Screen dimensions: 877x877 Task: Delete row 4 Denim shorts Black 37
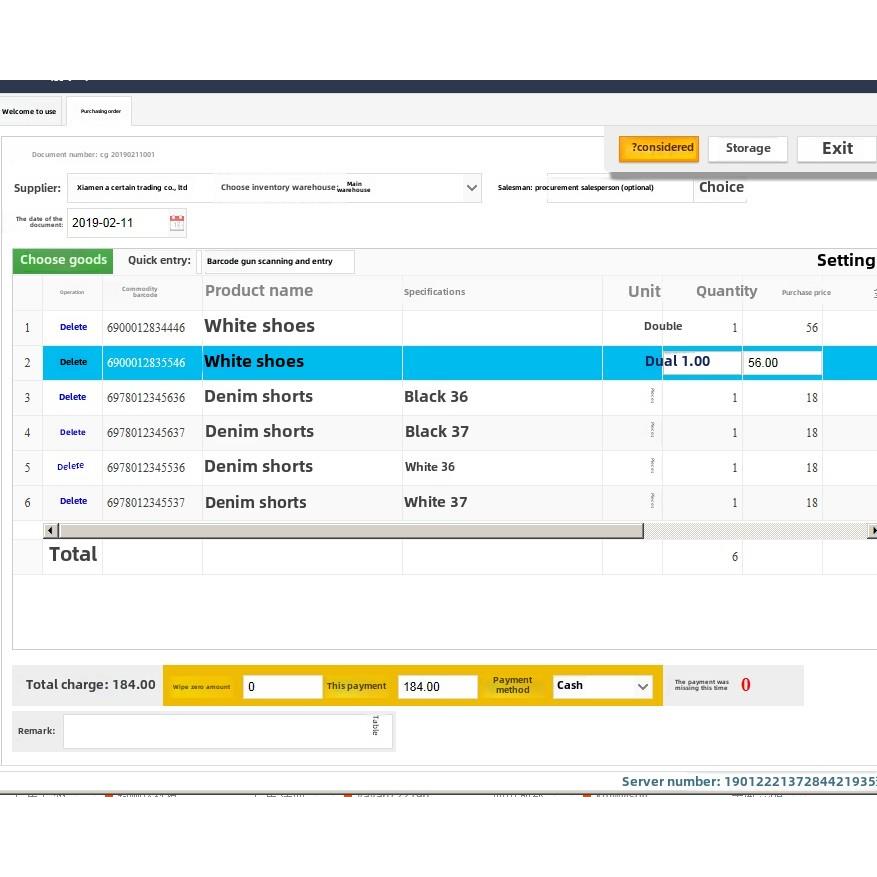tap(73, 432)
